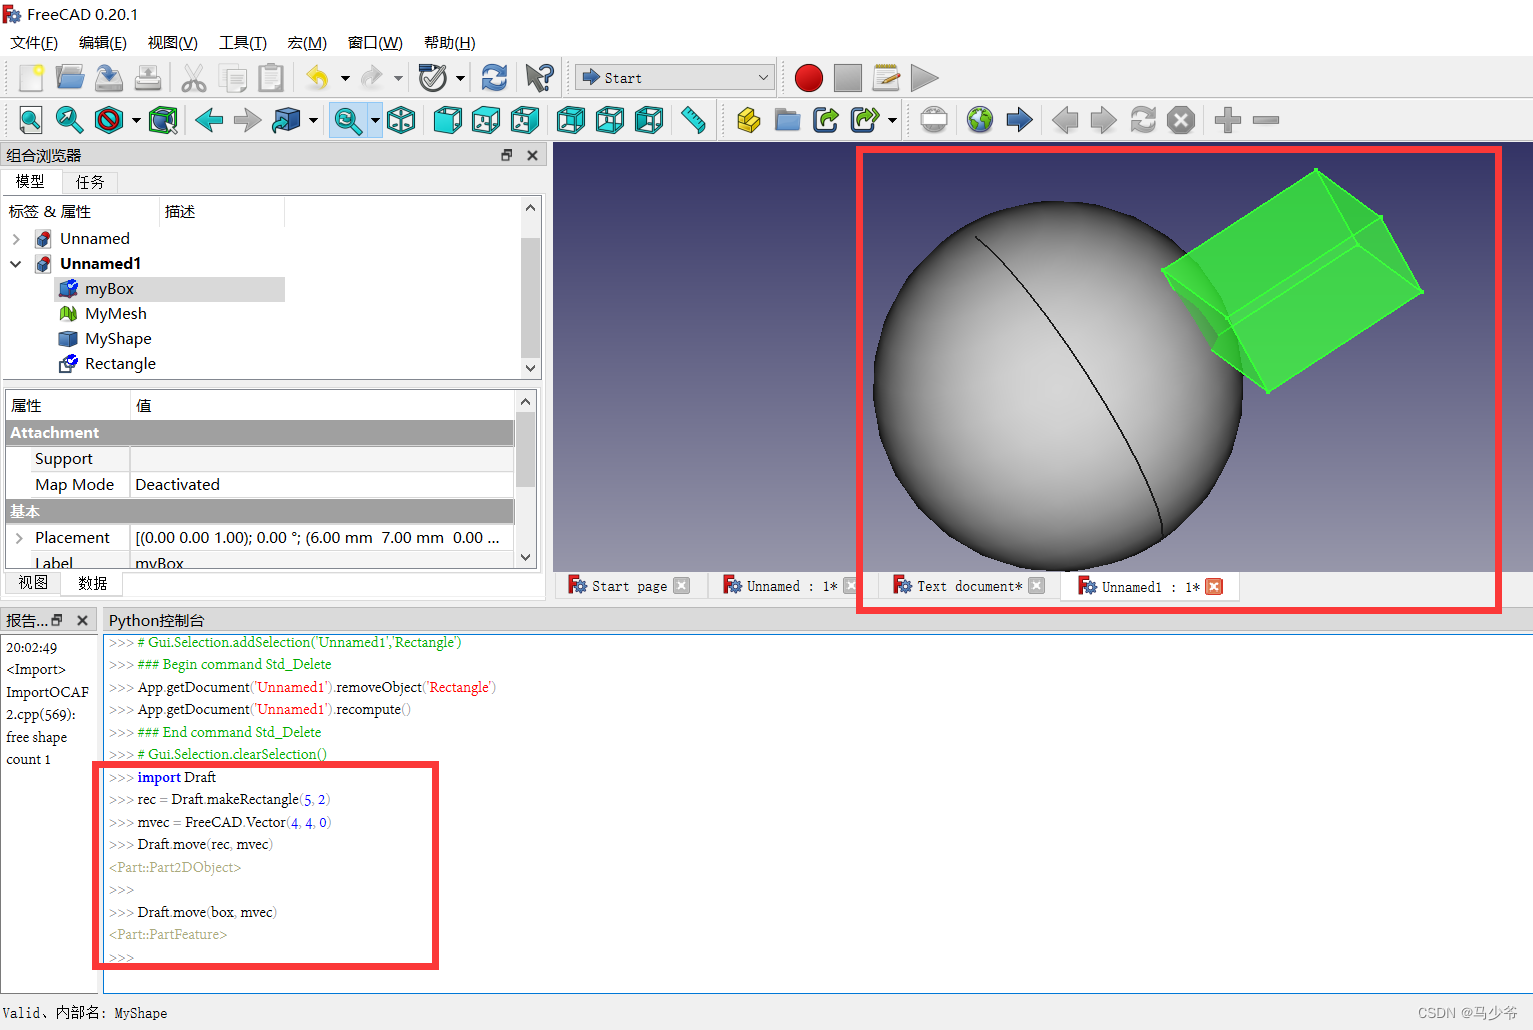Screen dimensions: 1533x1030
Task: Close the Unnamed1 document tab
Action: [x=1214, y=586]
